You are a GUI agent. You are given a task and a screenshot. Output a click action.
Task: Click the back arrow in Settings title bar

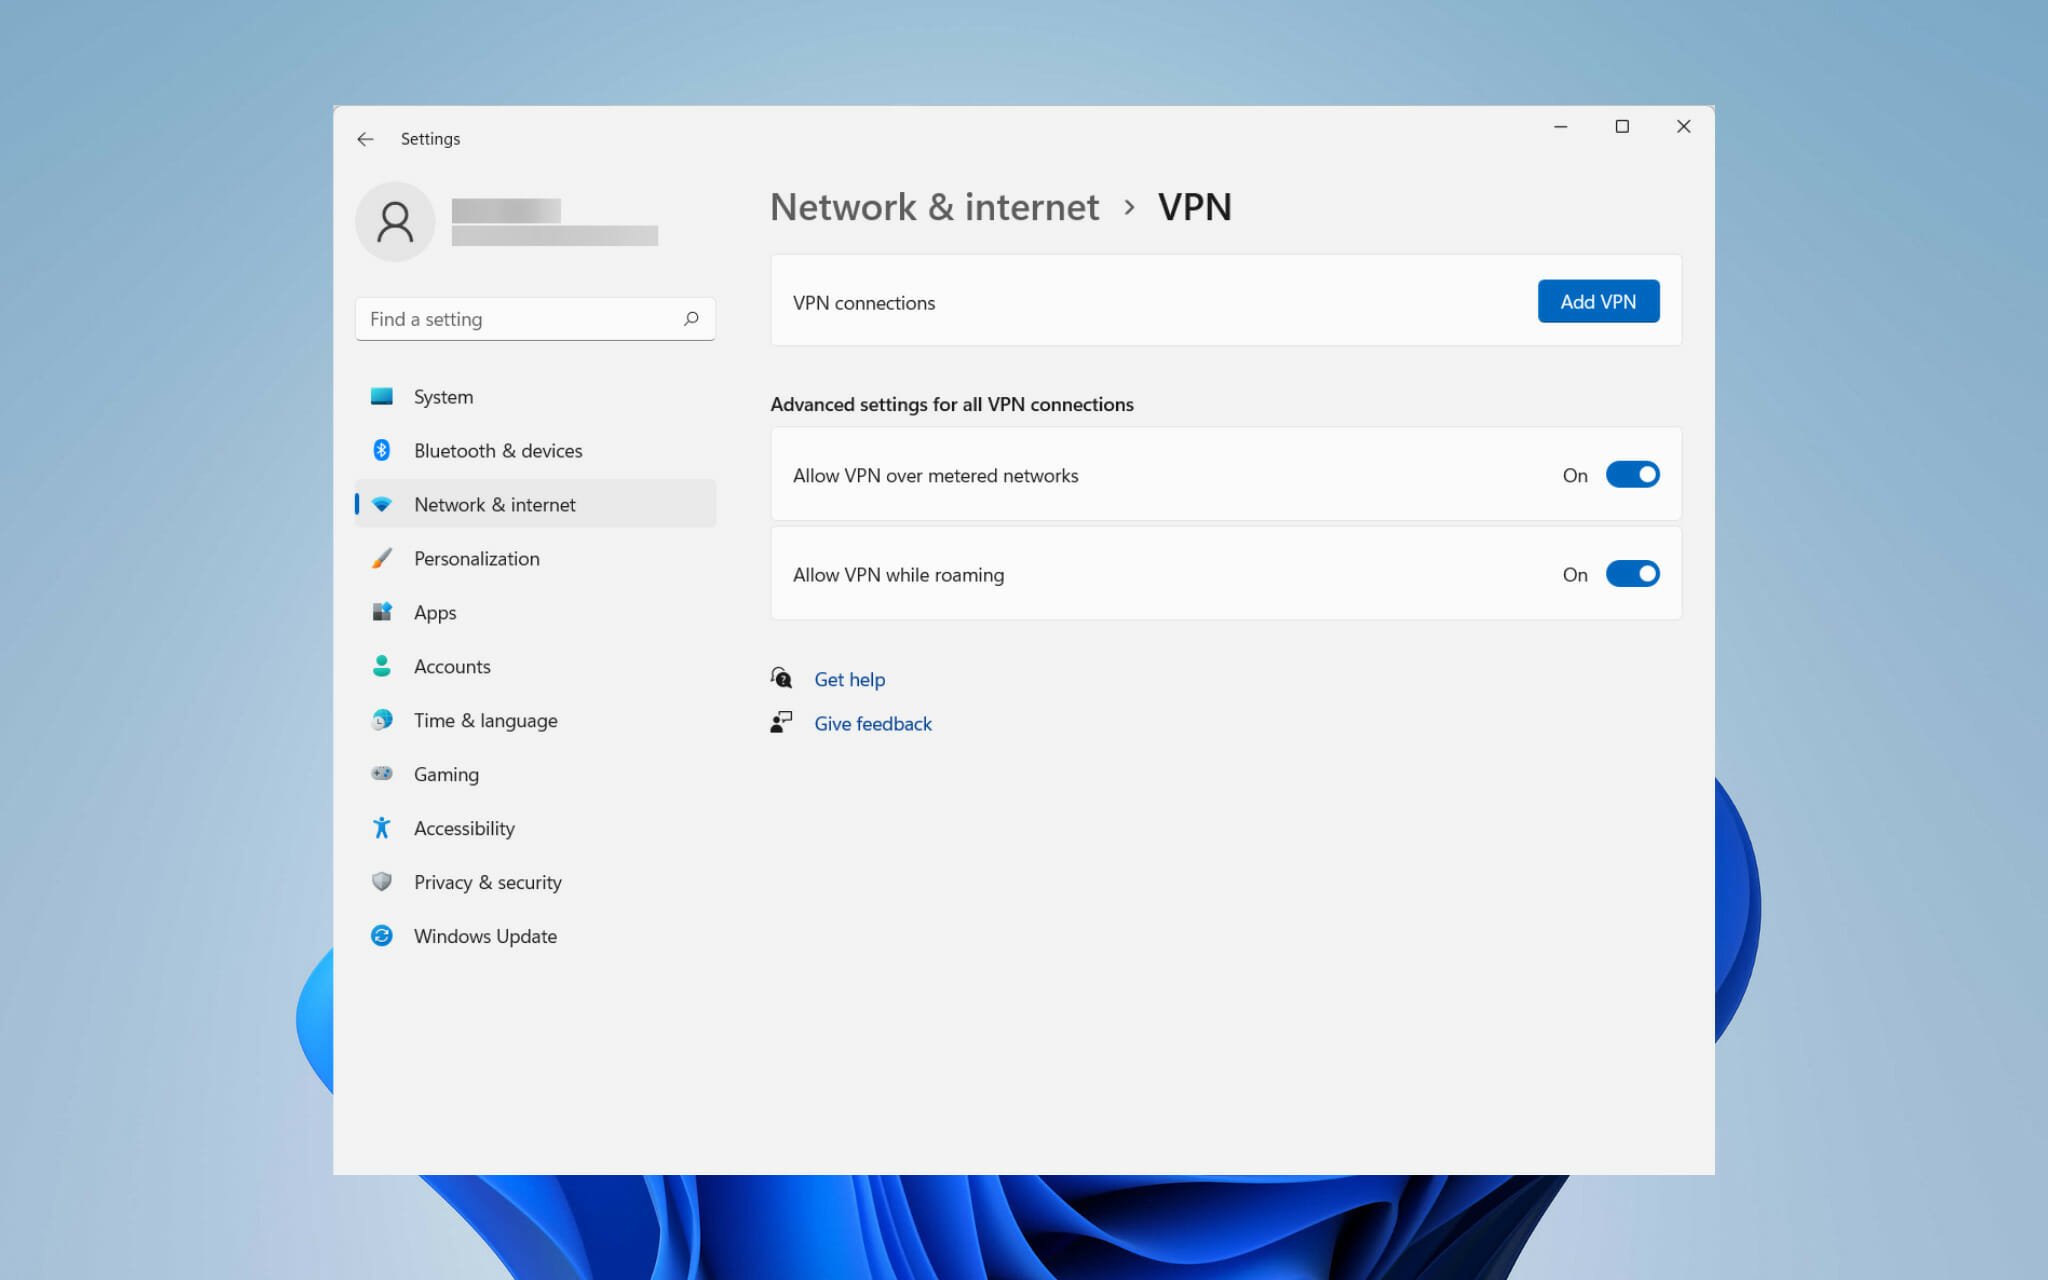coord(365,139)
